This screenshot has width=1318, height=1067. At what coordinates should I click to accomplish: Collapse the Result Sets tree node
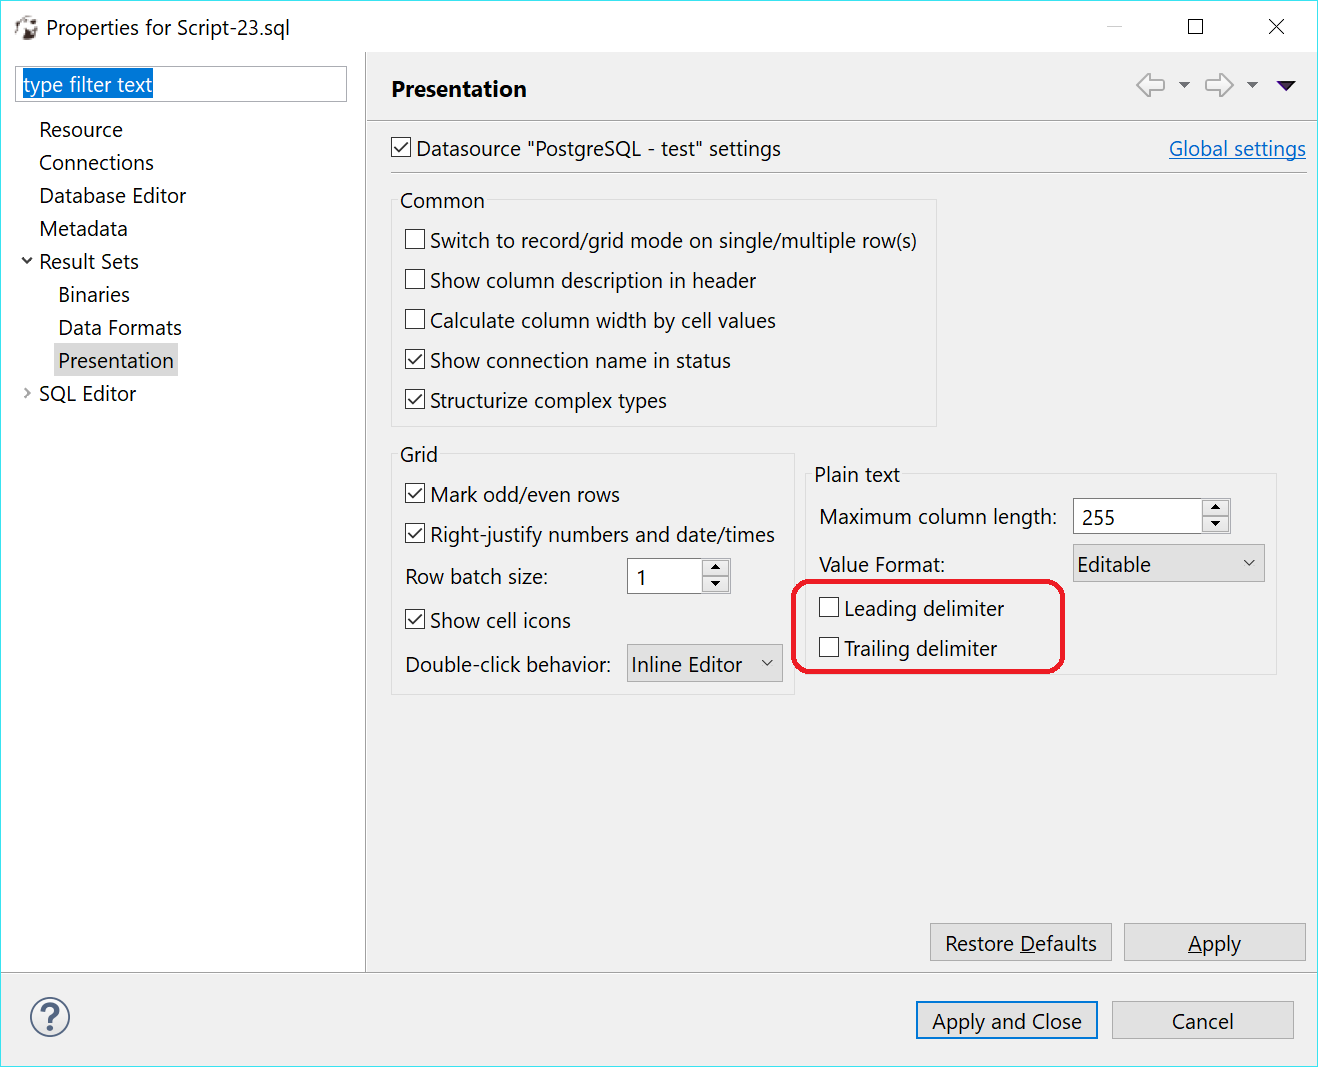click(25, 261)
